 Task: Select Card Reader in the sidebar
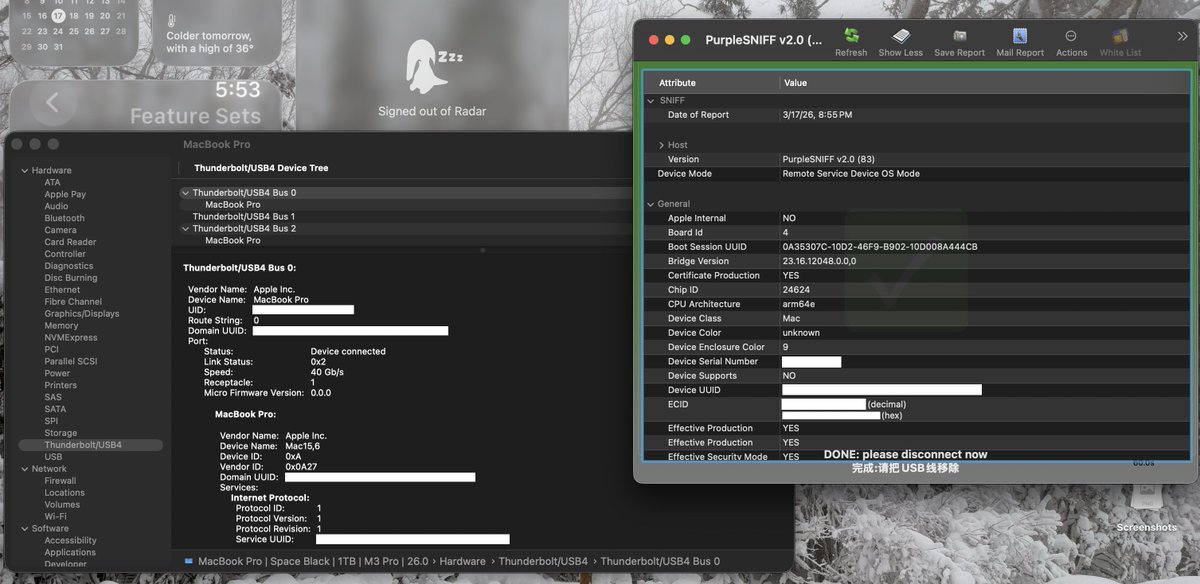point(70,242)
